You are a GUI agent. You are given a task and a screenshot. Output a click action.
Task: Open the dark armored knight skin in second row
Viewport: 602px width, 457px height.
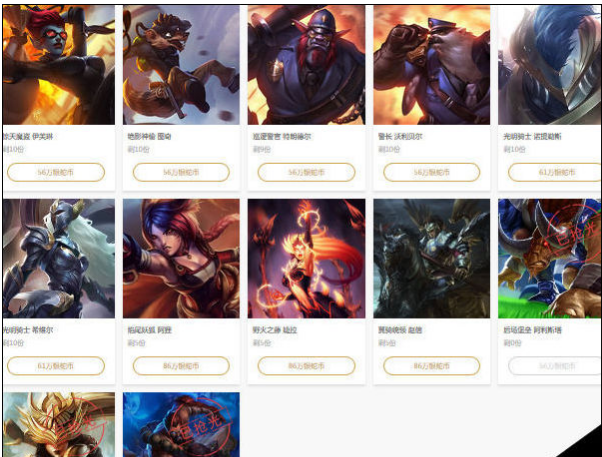[x=59, y=258]
